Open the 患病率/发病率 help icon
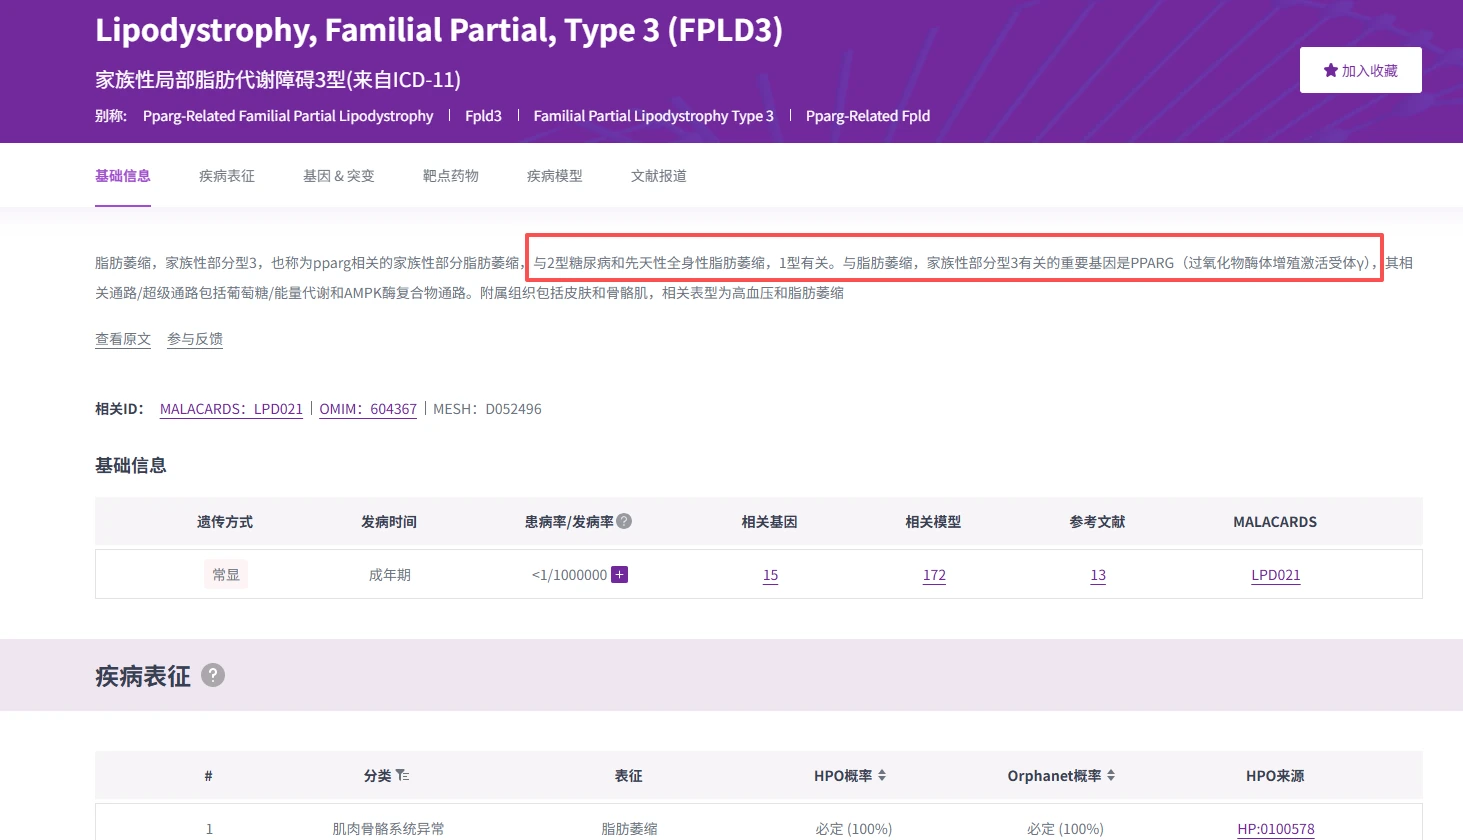The width and height of the screenshot is (1463, 840). [x=623, y=520]
